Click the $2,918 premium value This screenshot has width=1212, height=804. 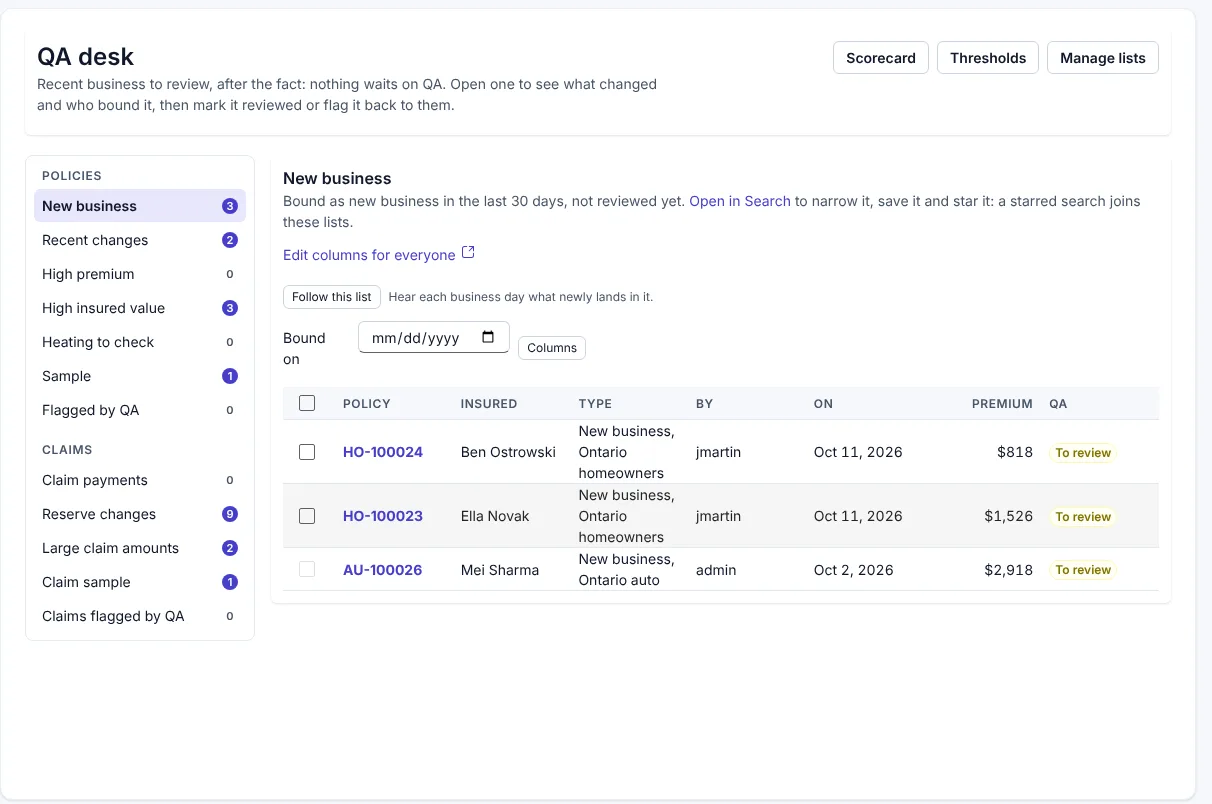1009,570
